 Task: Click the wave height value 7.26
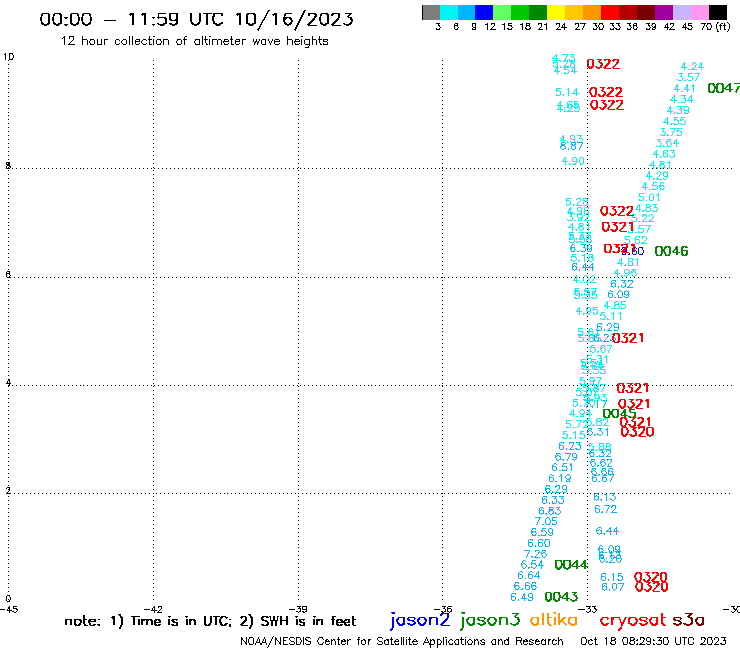[x=536, y=554]
